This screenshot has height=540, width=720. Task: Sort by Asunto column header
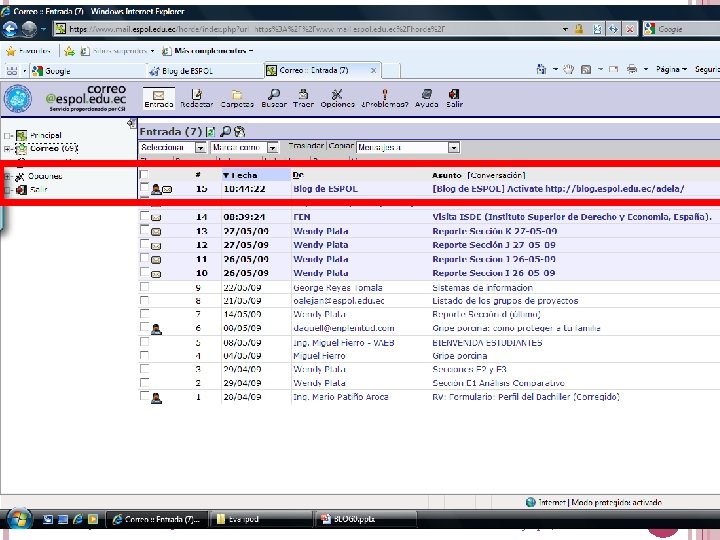pyautogui.click(x=446, y=175)
